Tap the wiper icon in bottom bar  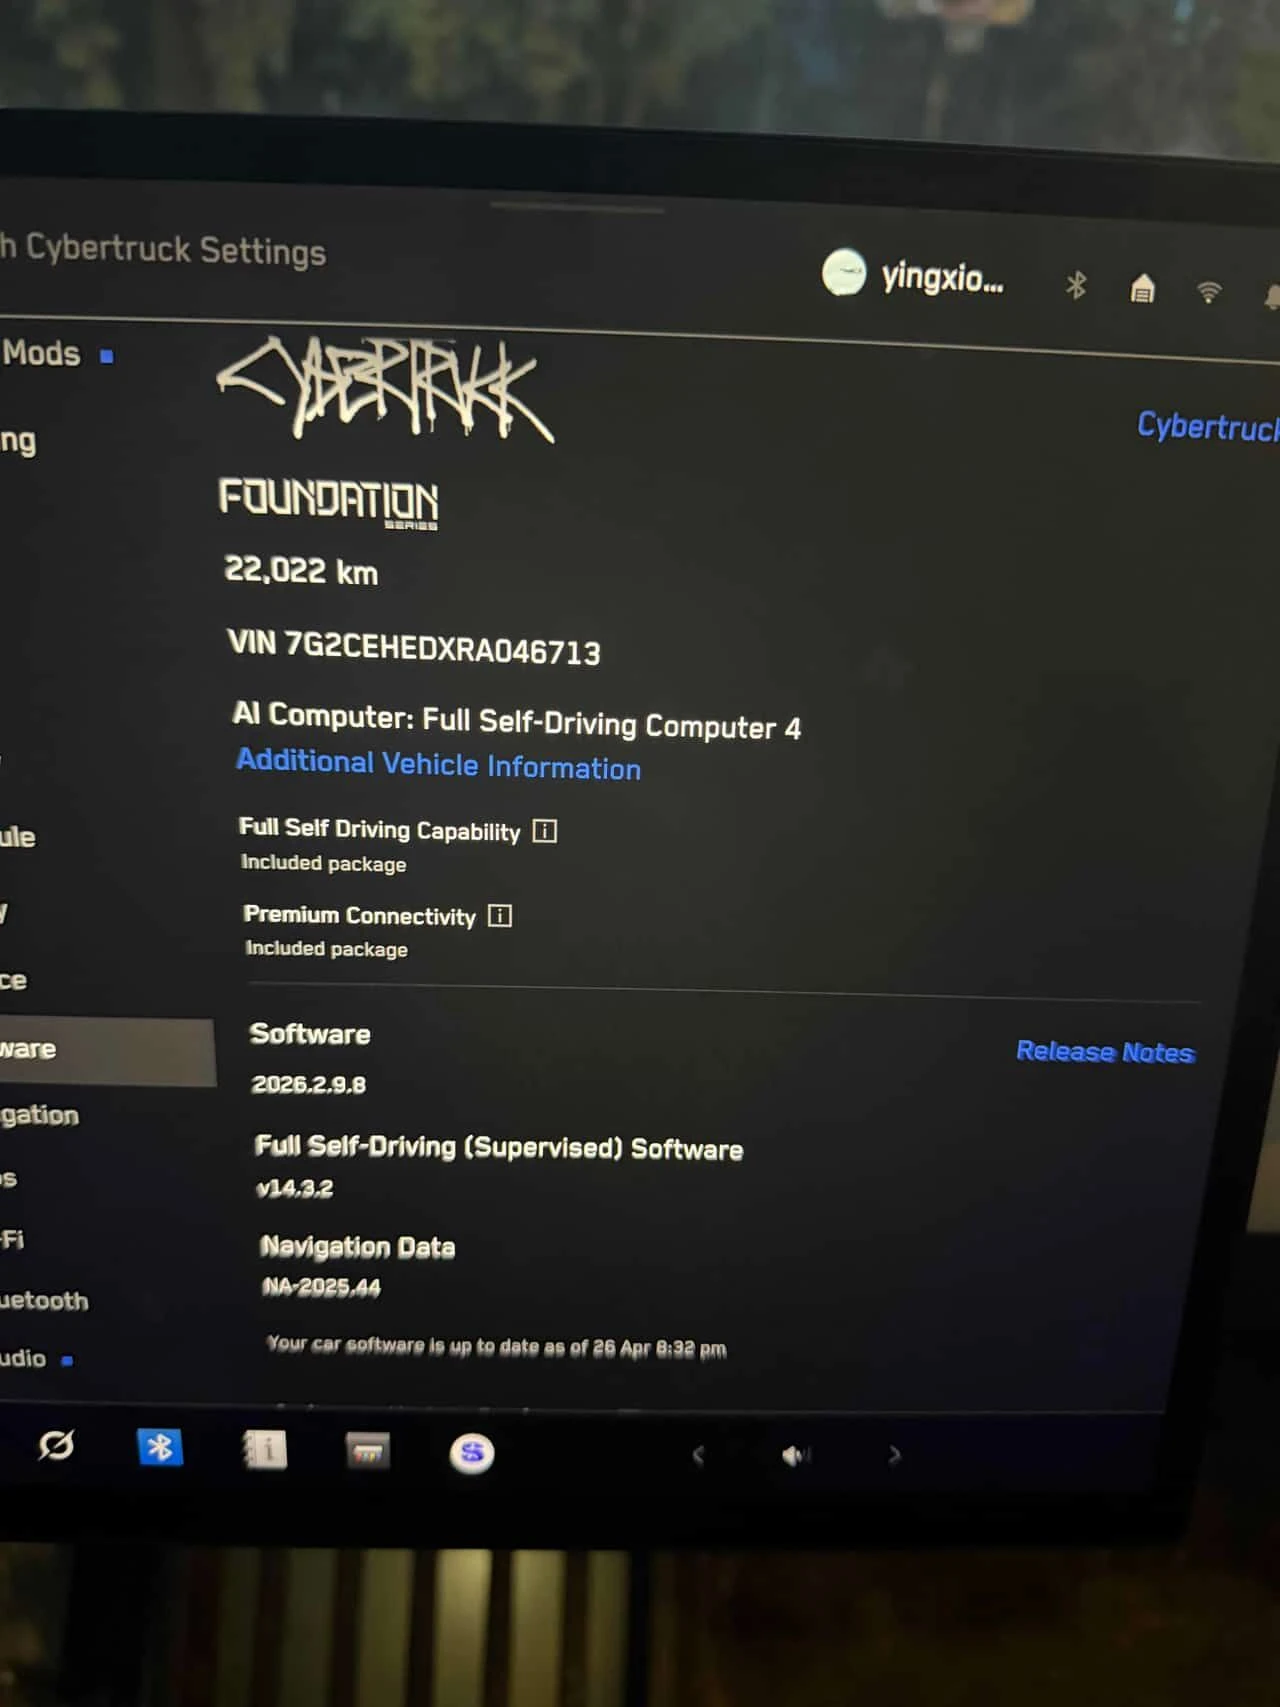tap(56, 1445)
